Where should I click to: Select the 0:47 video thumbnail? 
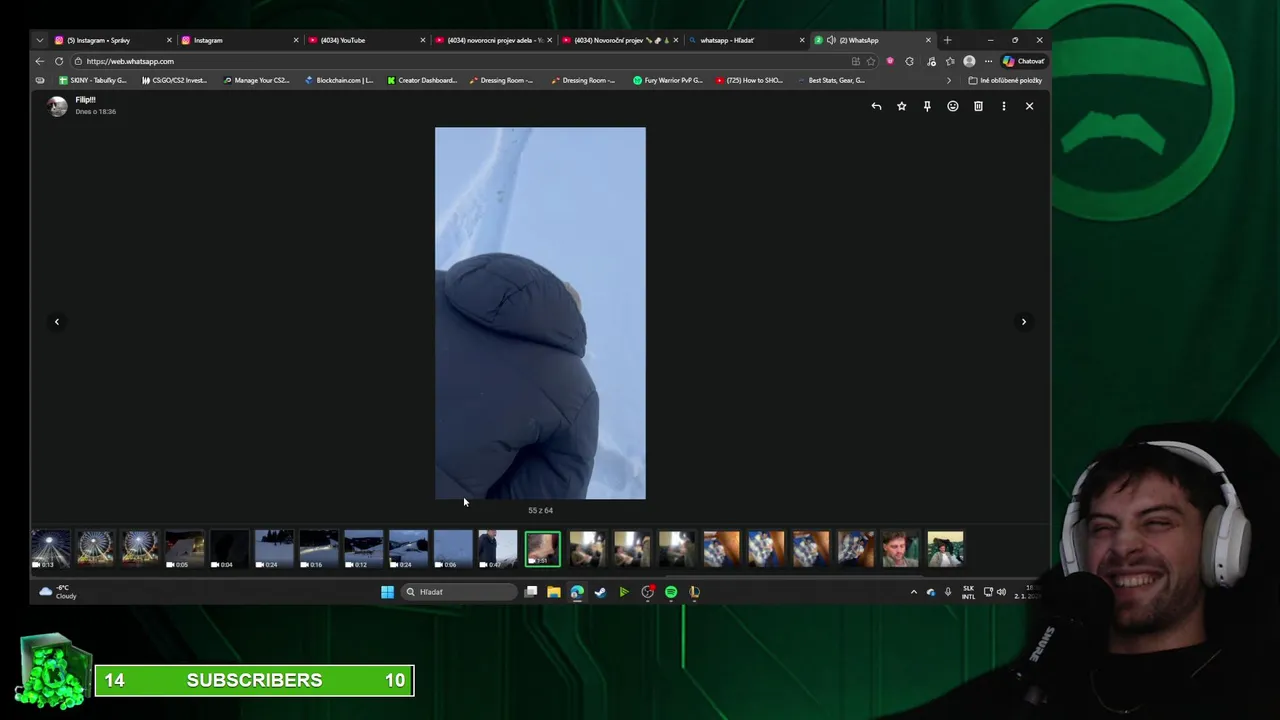(497, 549)
